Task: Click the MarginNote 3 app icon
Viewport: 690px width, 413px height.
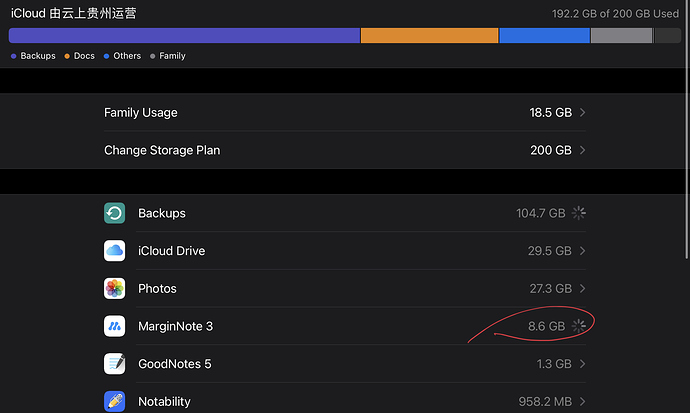Action: (x=114, y=326)
